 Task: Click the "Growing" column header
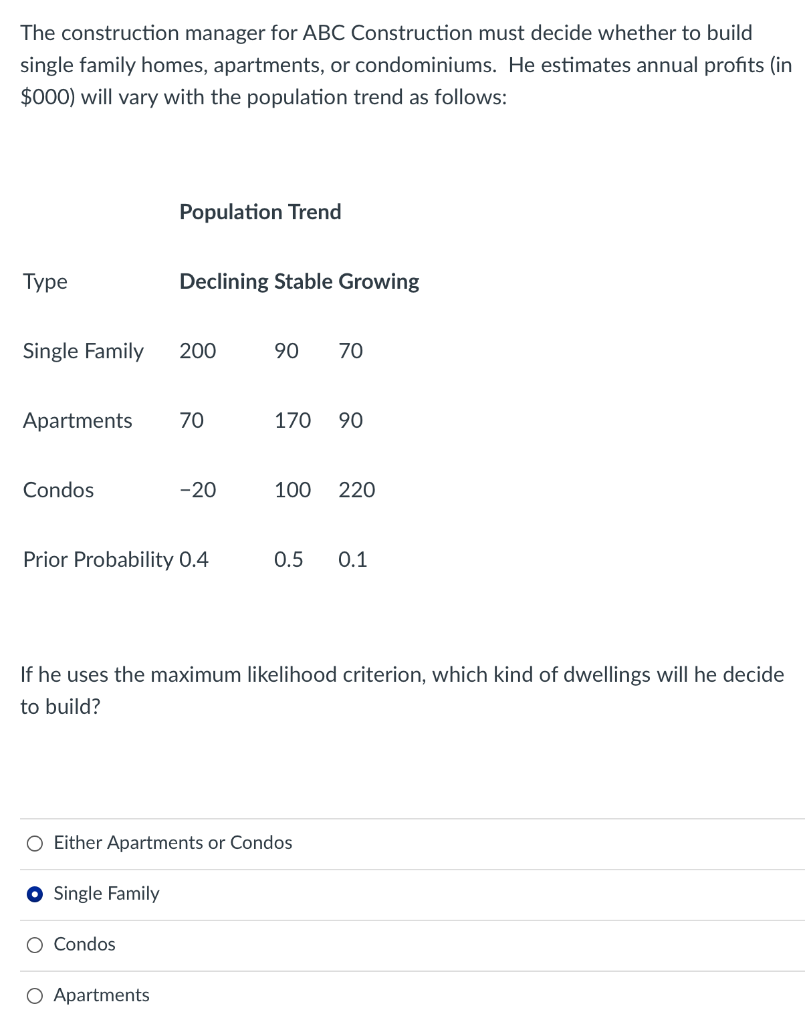coord(379,282)
